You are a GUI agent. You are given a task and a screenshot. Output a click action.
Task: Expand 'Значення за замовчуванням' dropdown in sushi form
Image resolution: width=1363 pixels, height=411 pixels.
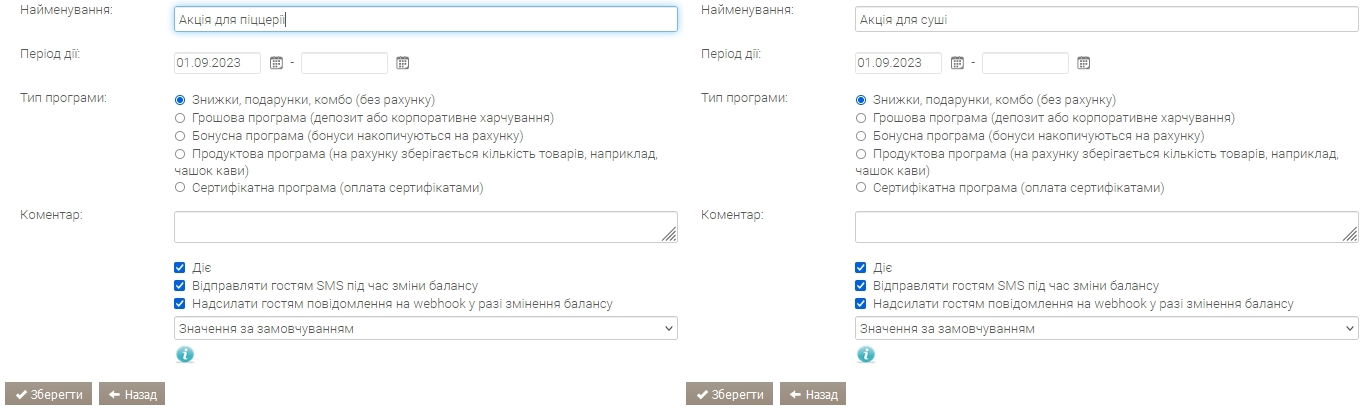pyautogui.click(x=1107, y=328)
